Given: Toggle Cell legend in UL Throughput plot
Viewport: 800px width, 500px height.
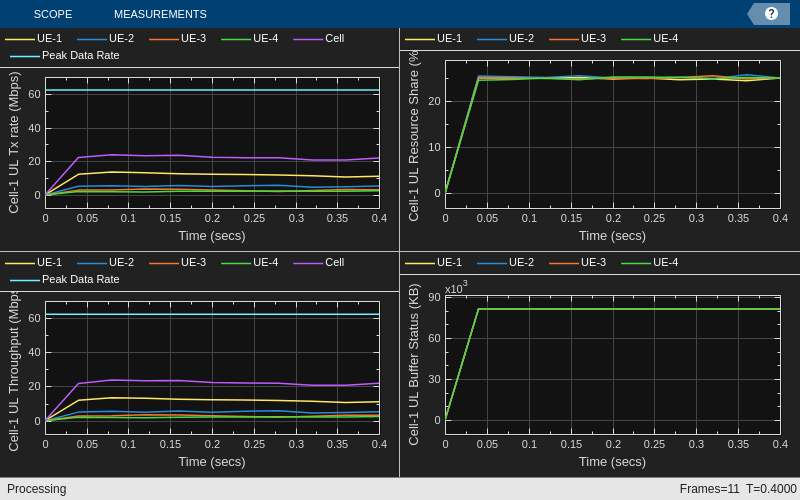Looking at the screenshot, I should tap(319, 262).
